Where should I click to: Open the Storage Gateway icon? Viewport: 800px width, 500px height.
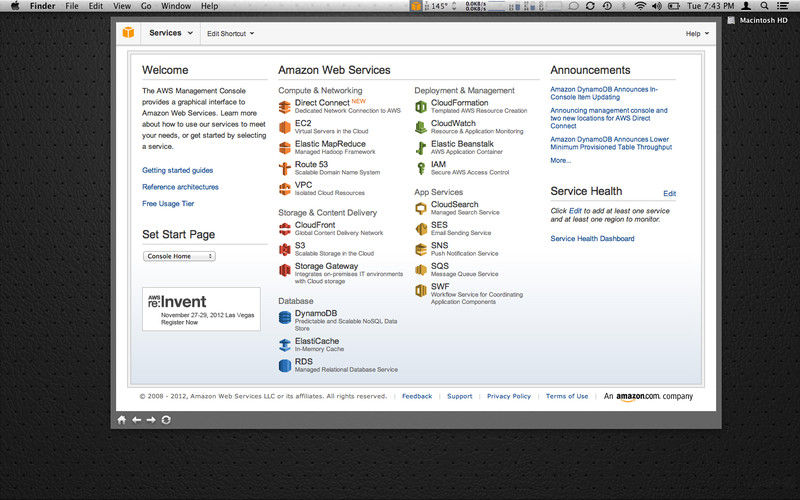(285, 270)
